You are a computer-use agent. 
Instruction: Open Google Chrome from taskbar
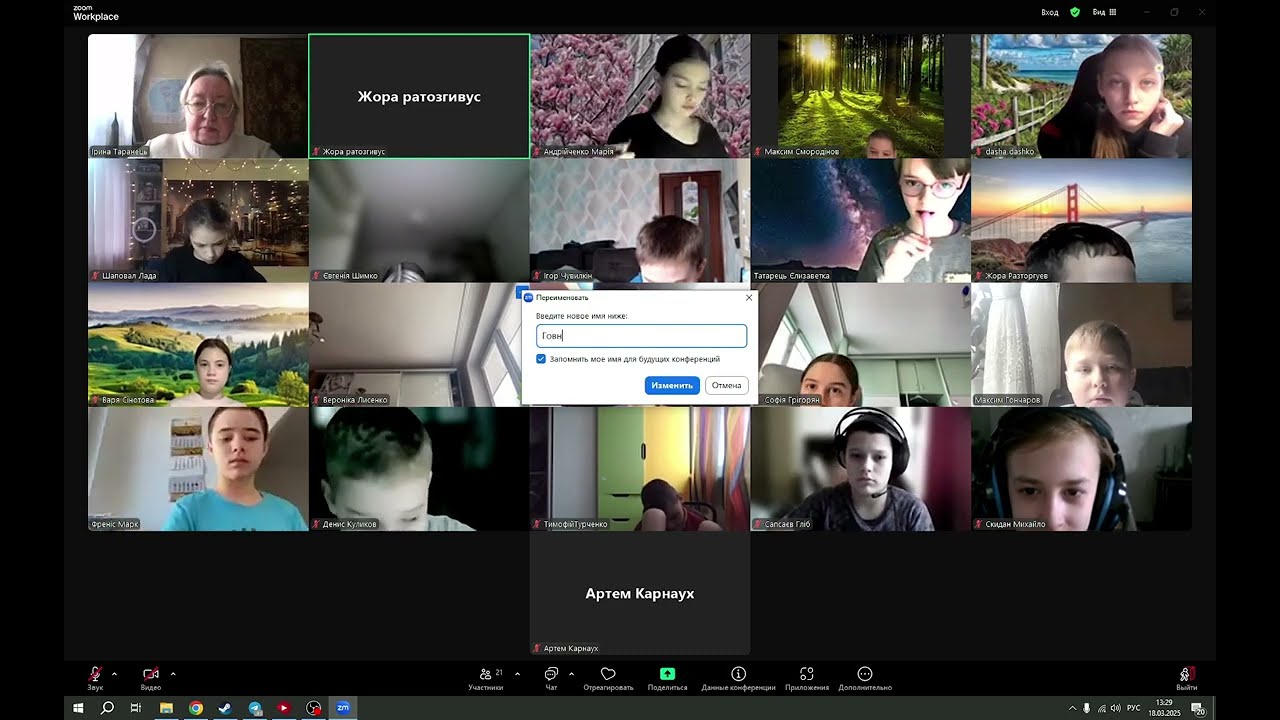pyautogui.click(x=196, y=708)
